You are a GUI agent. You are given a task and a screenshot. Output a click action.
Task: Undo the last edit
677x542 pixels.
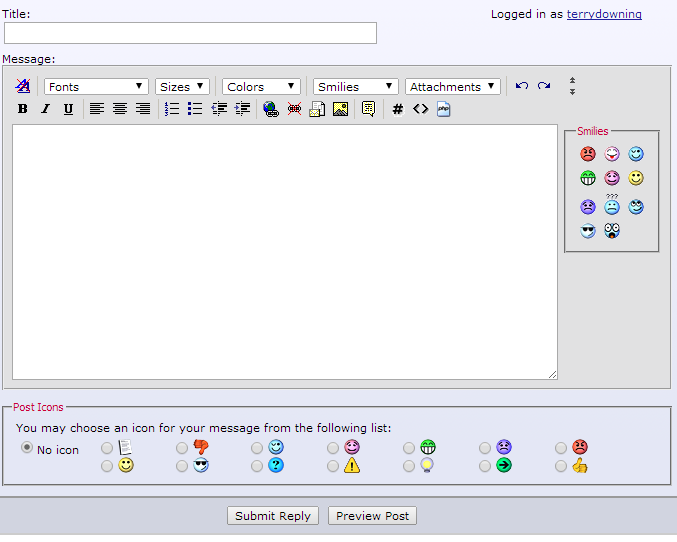[x=522, y=86]
